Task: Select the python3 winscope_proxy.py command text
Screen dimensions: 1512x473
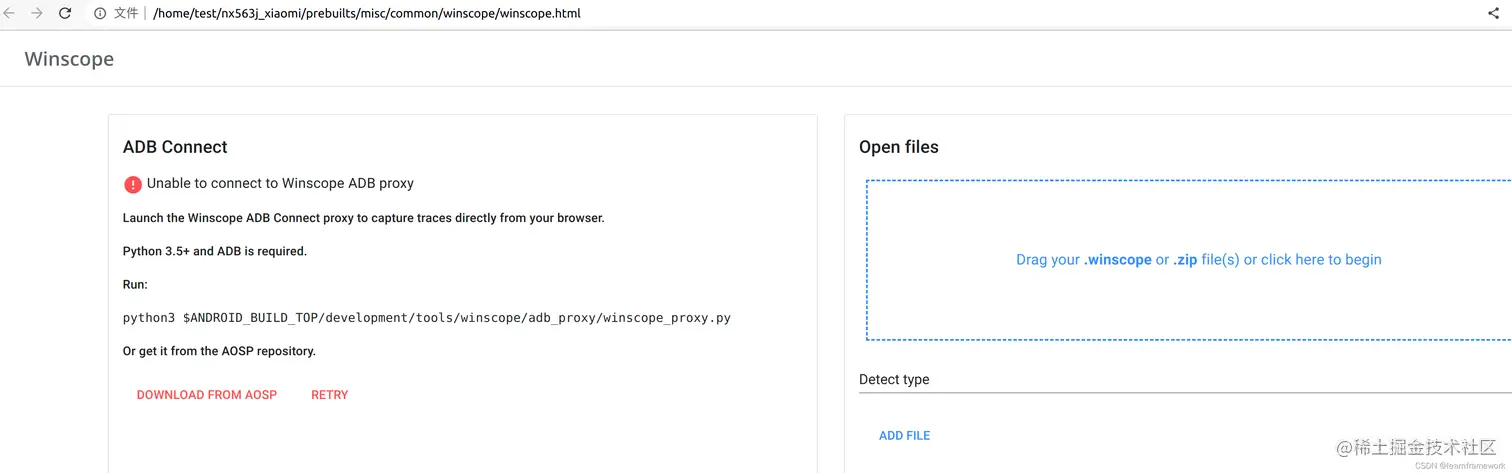Action: [x=427, y=318]
